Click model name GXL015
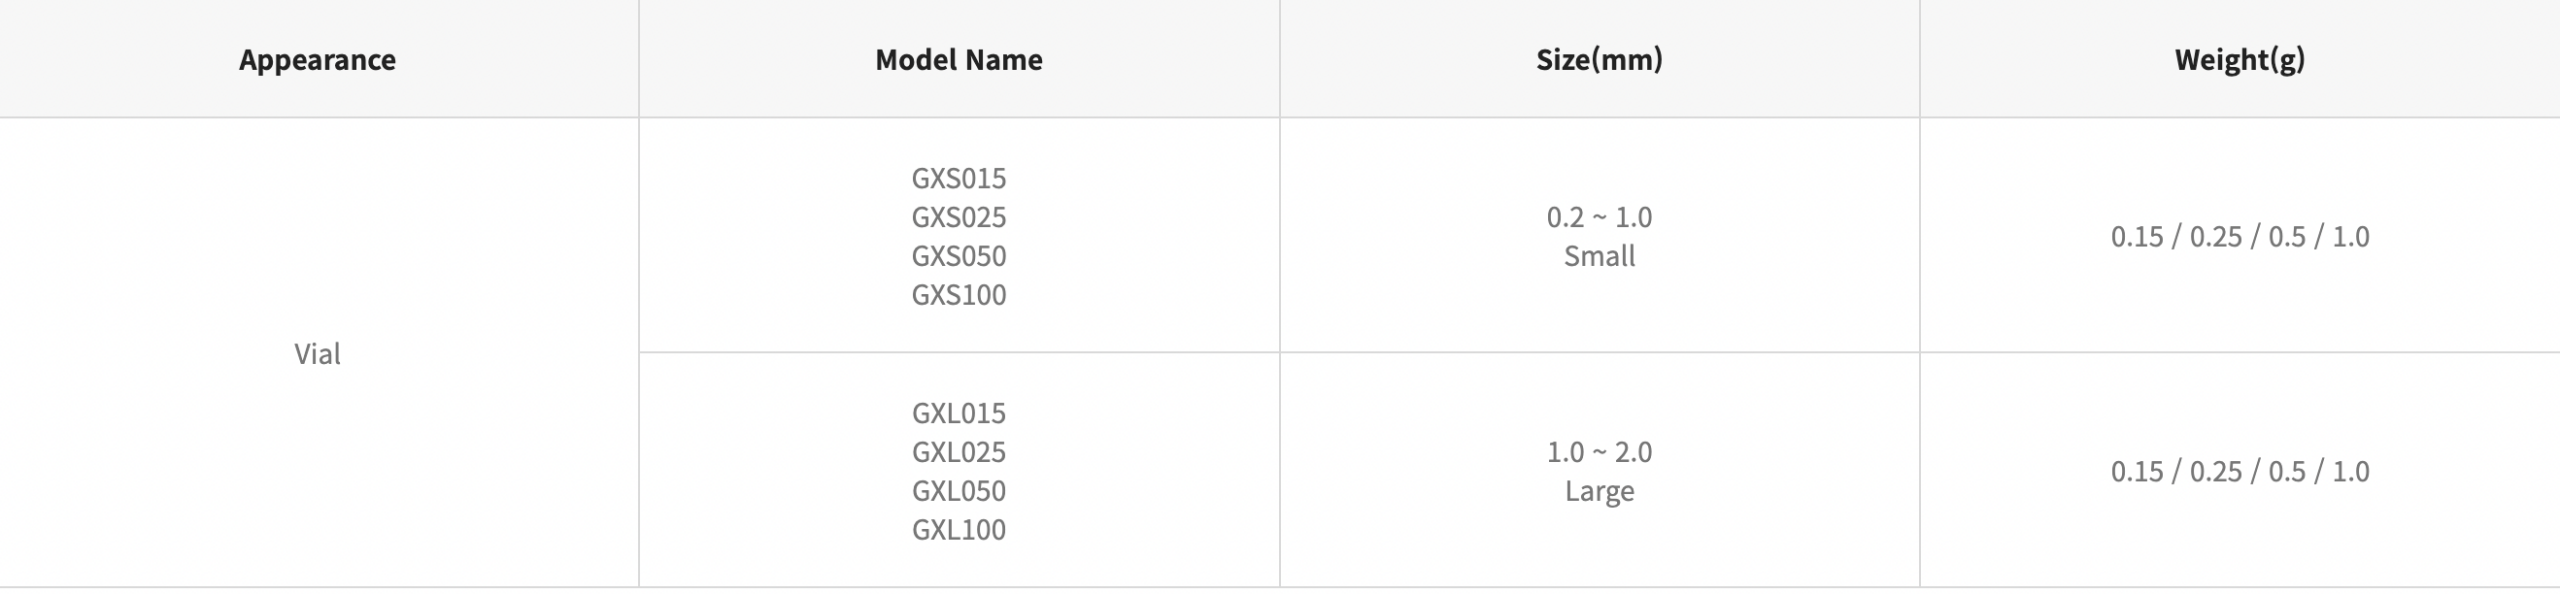 pos(958,413)
